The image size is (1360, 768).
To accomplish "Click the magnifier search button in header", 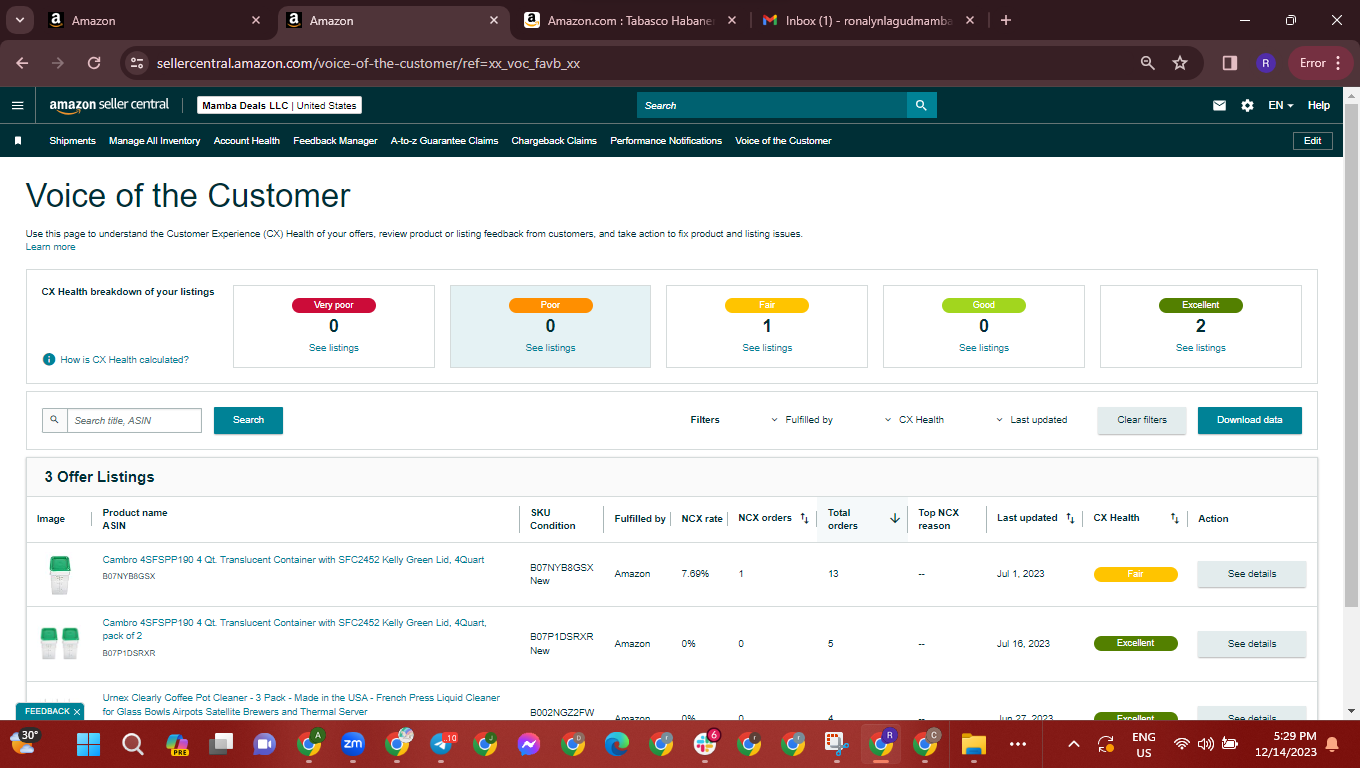I will [922, 105].
